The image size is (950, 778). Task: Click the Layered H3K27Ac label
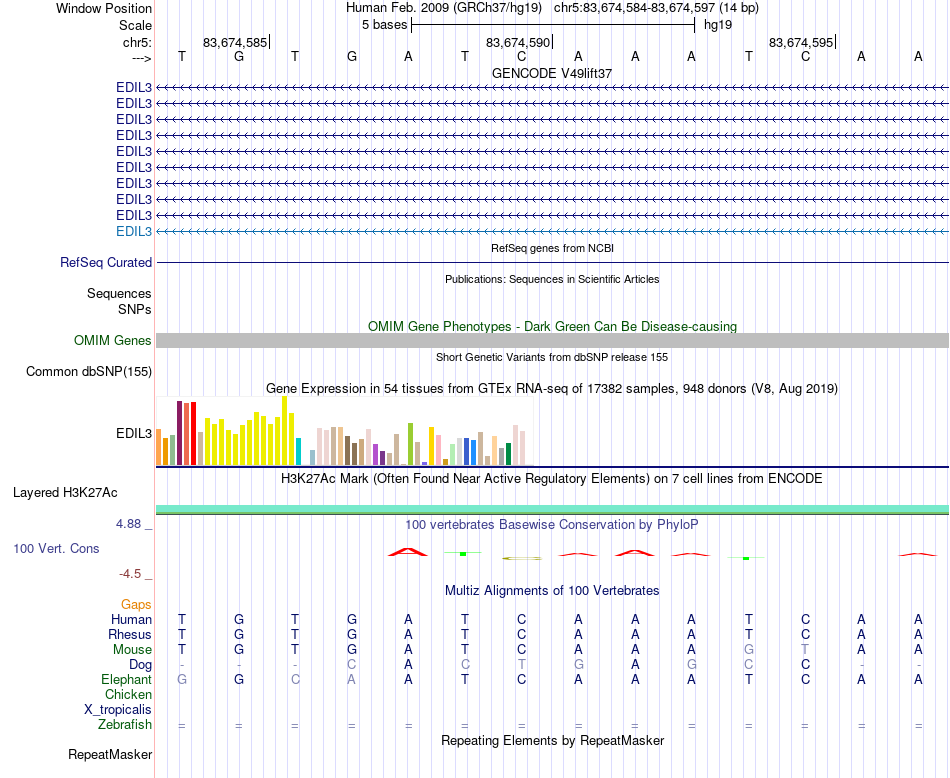(65, 493)
